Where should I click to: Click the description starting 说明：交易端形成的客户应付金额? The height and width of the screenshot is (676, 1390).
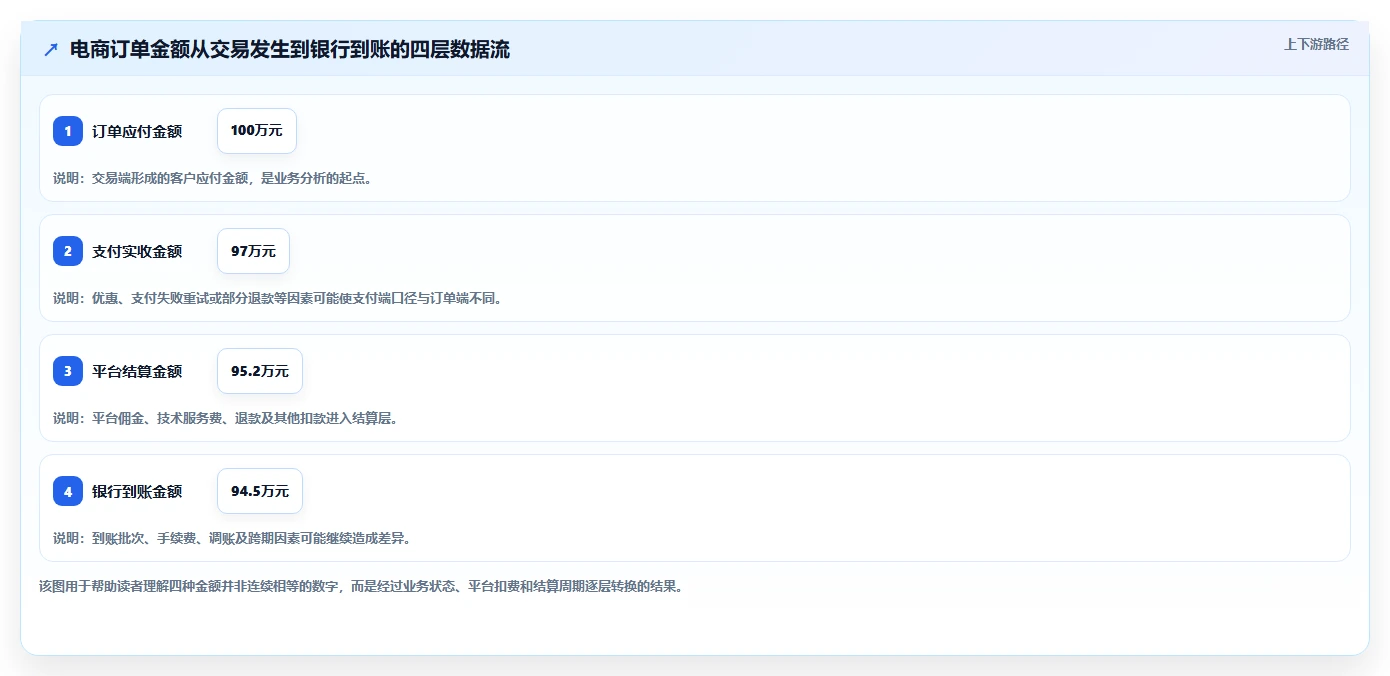213,178
